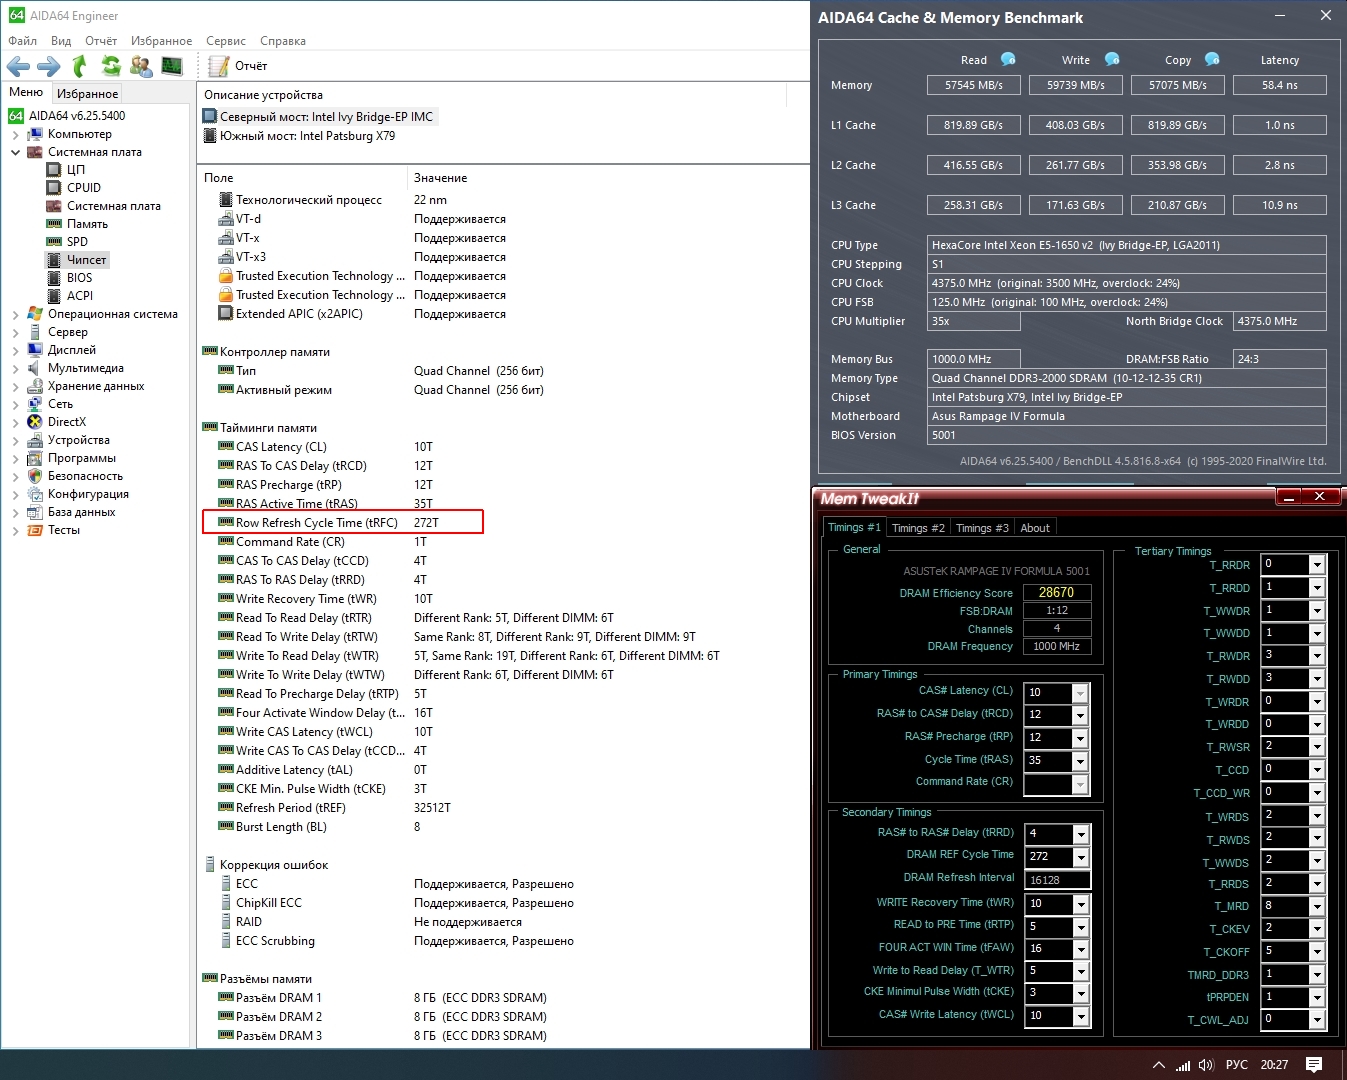Open the DRAM REF Cycle Time dropdown
The height and width of the screenshot is (1080, 1347).
click(1081, 857)
